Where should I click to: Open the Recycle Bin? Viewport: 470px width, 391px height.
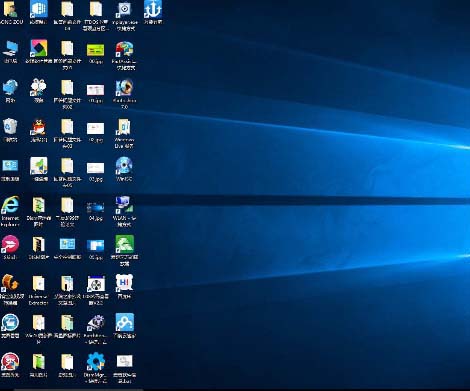coord(10,127)
